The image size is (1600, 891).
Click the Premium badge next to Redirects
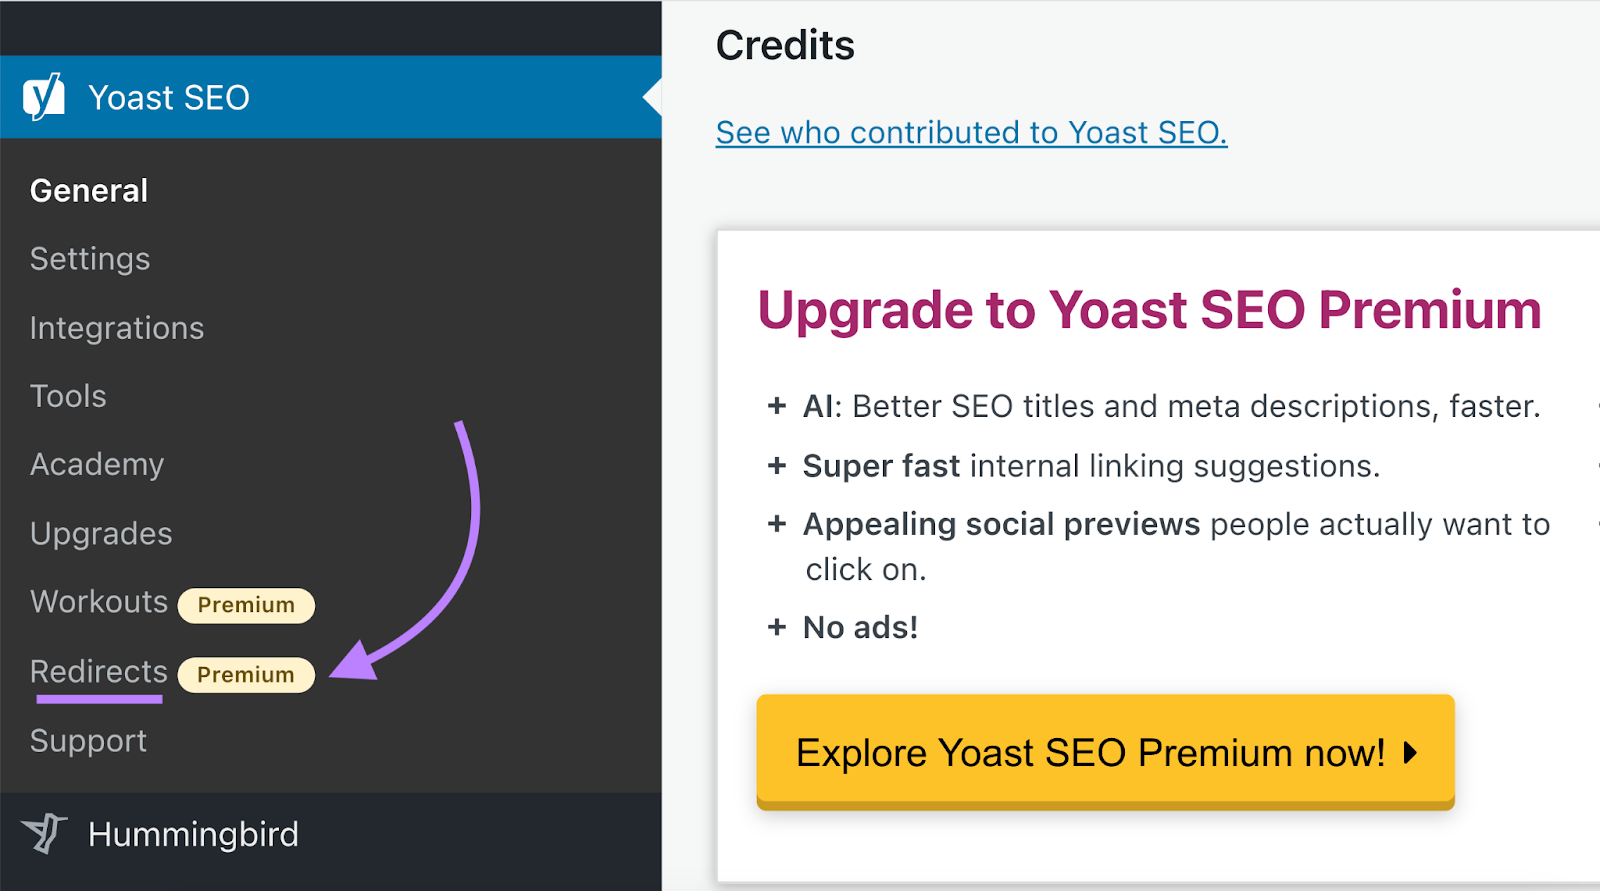pos(246,674)
